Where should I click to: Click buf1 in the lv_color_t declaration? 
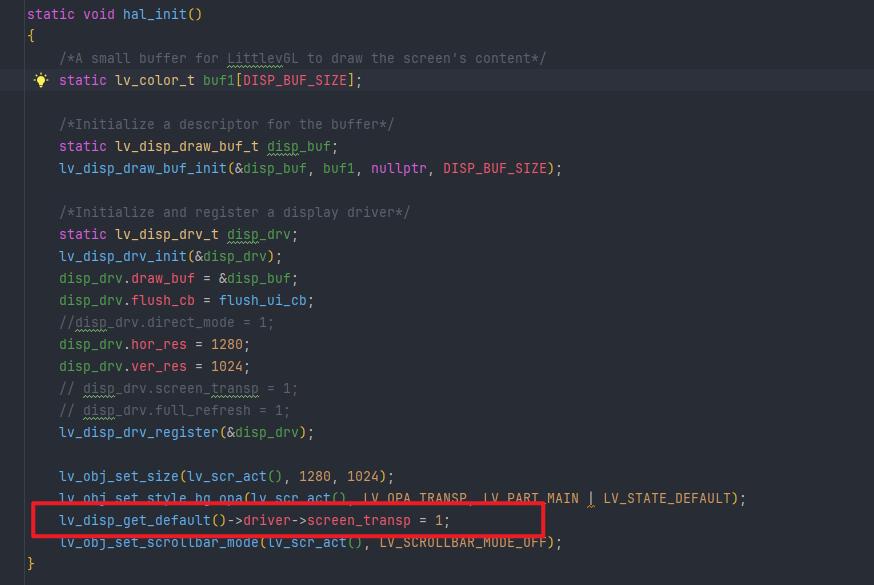[218, 80]
